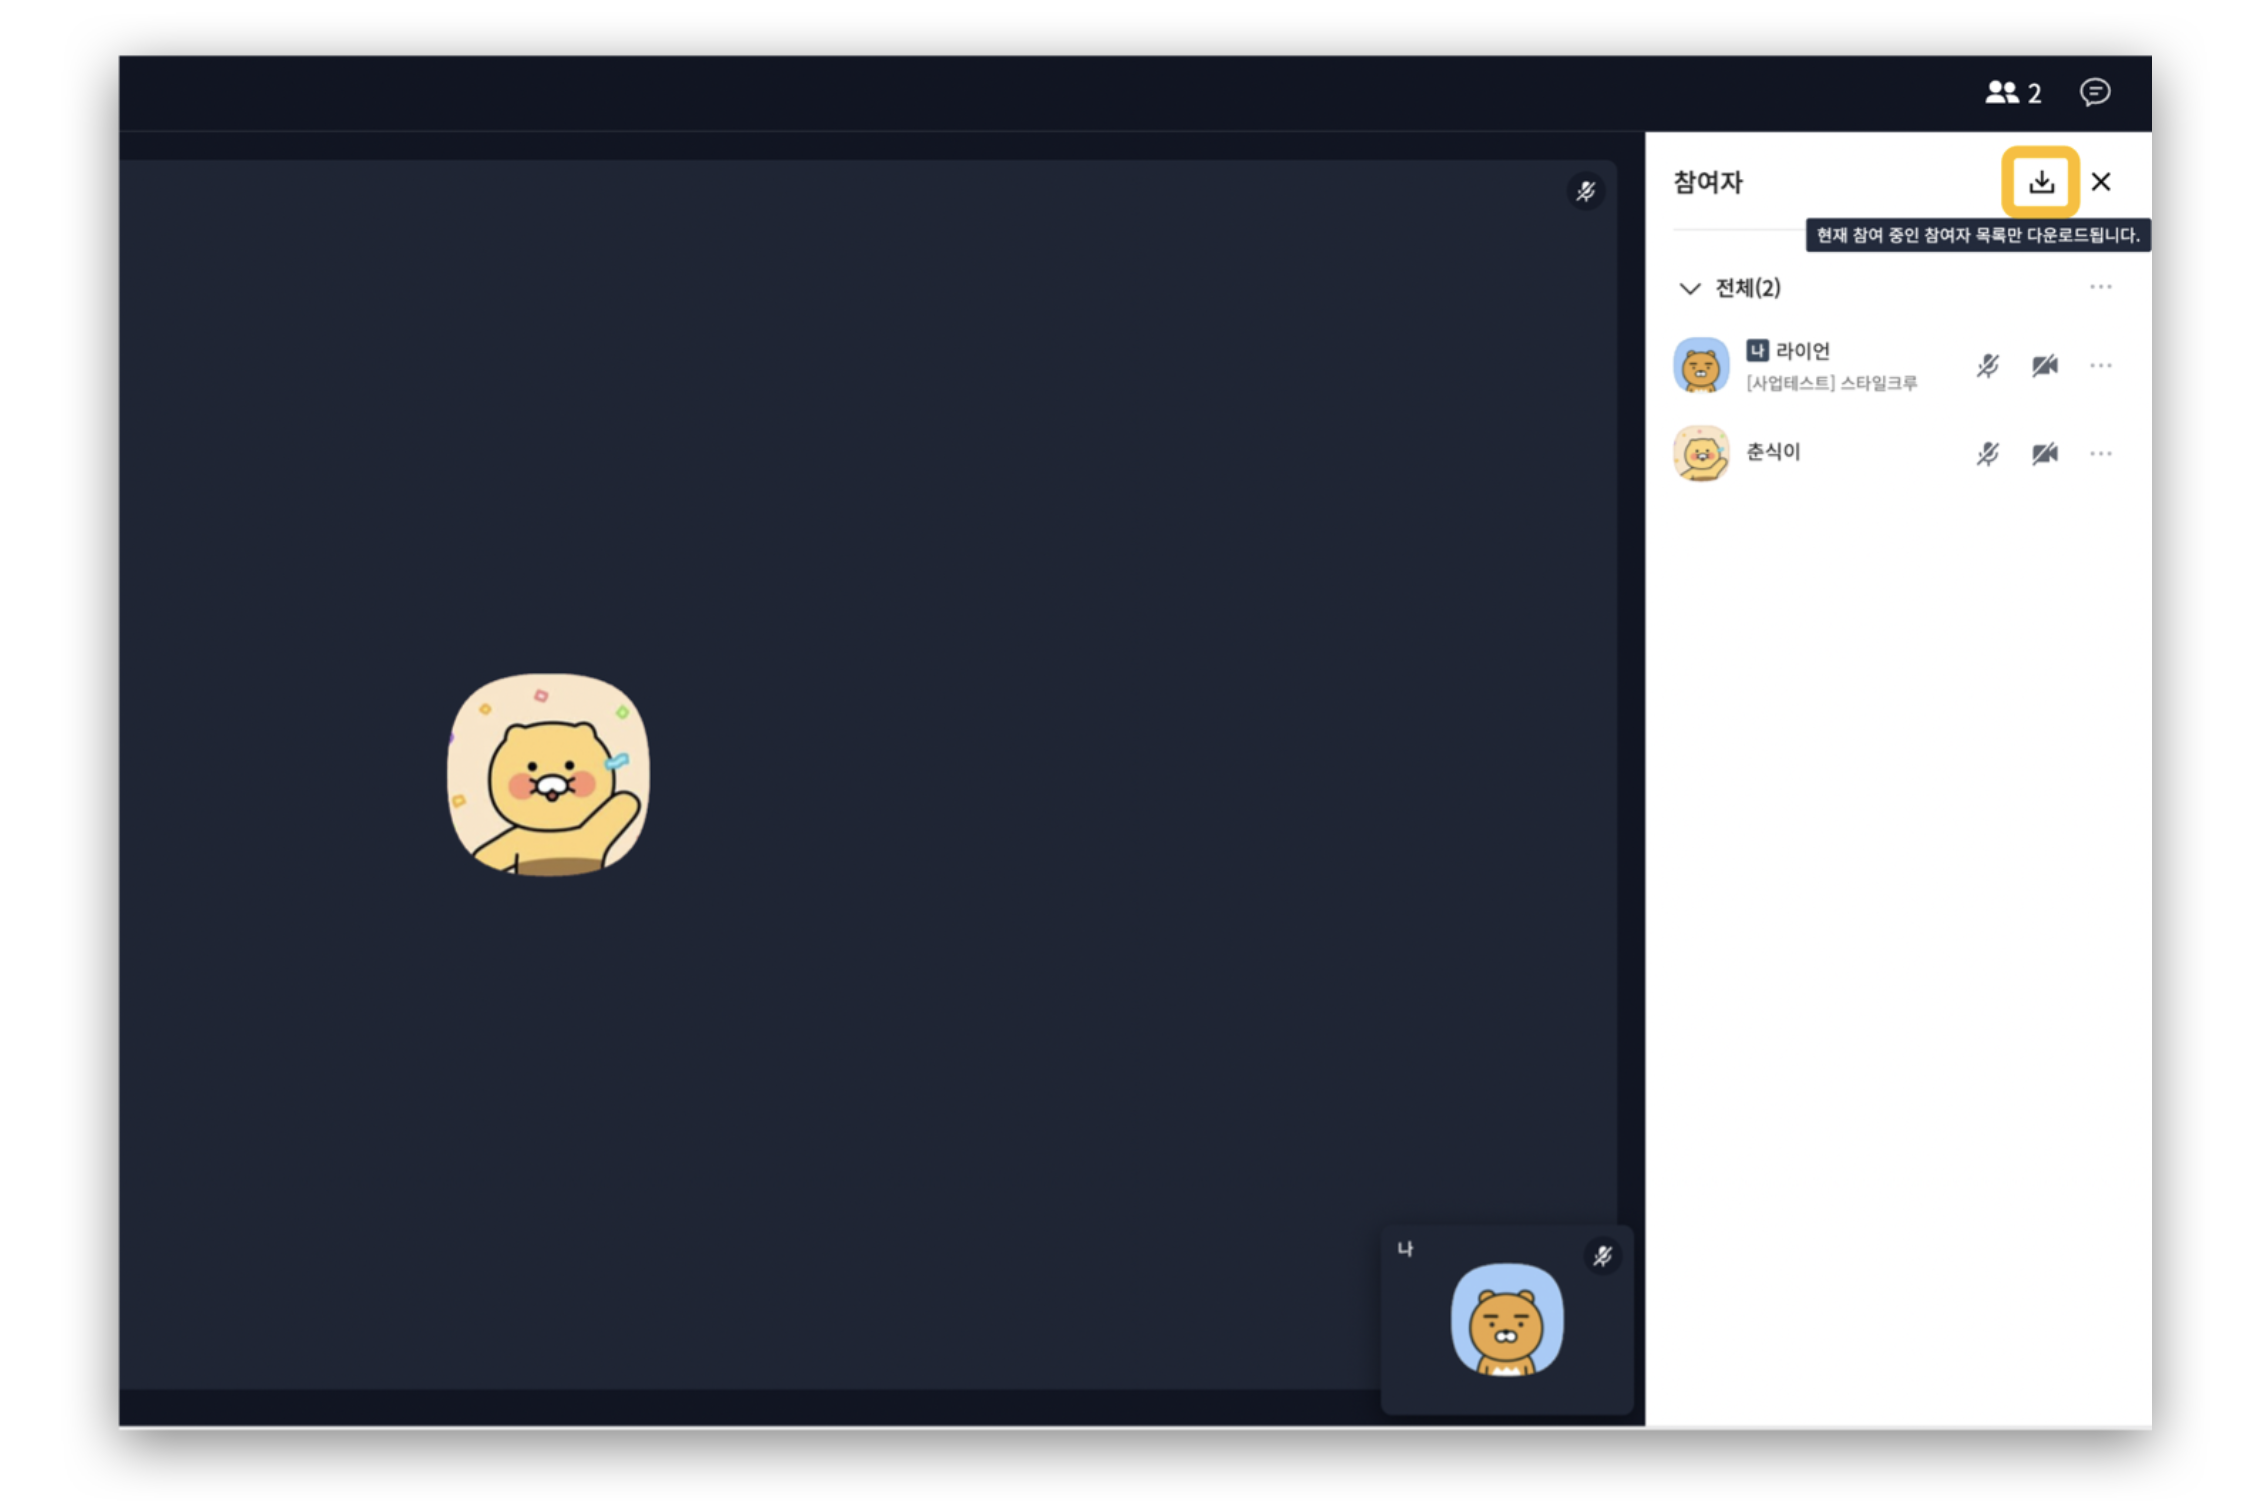
Task: Close the 참여자 panel
Action: [2100, 182]
